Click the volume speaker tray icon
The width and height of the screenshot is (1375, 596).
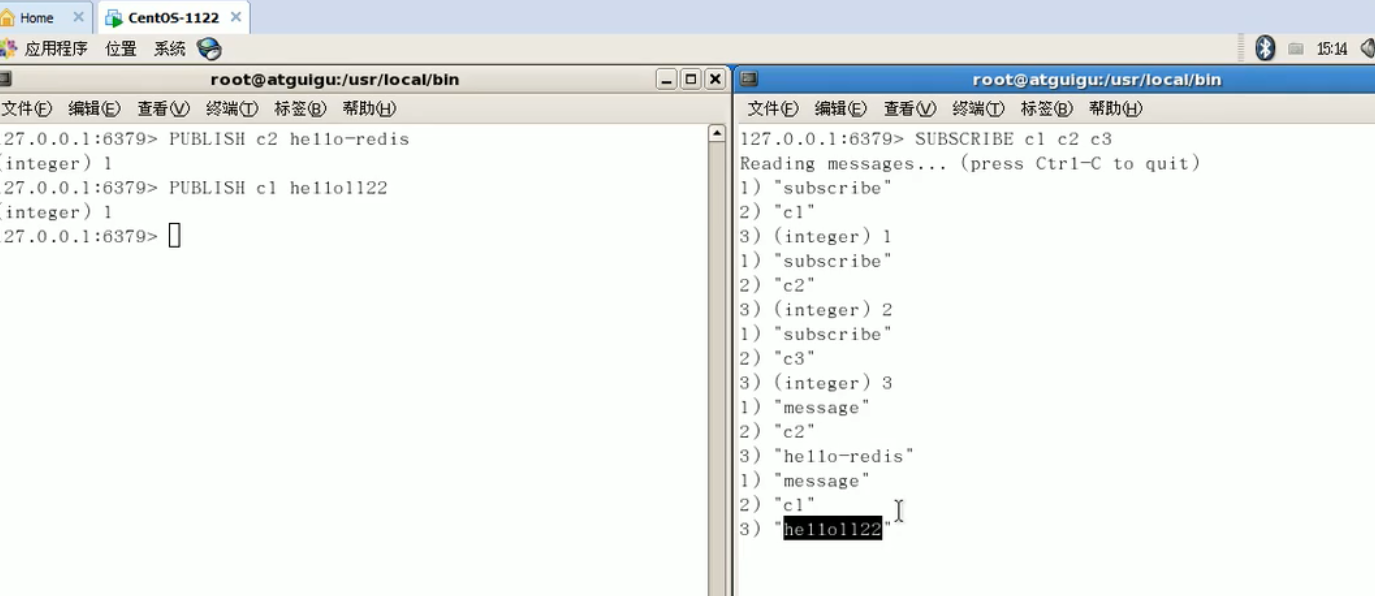[x=1367, y=48]
